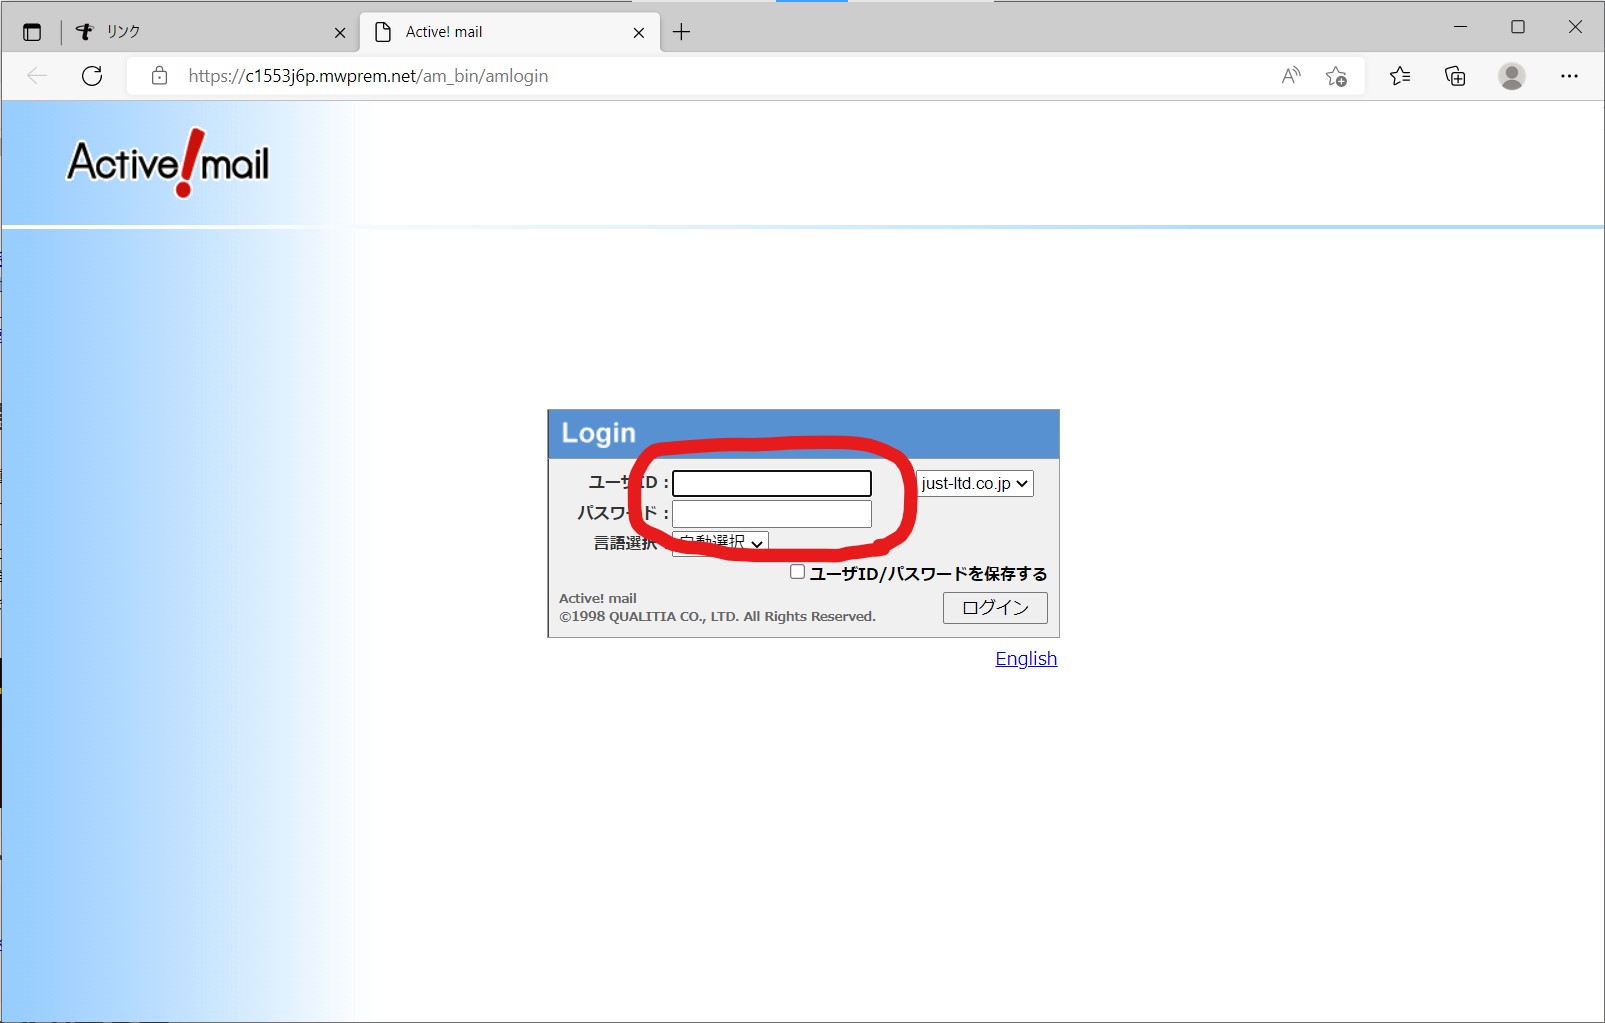Open the browser profile avatar
This screenshot has height=1023, width=1605.
coord(1512,76)
